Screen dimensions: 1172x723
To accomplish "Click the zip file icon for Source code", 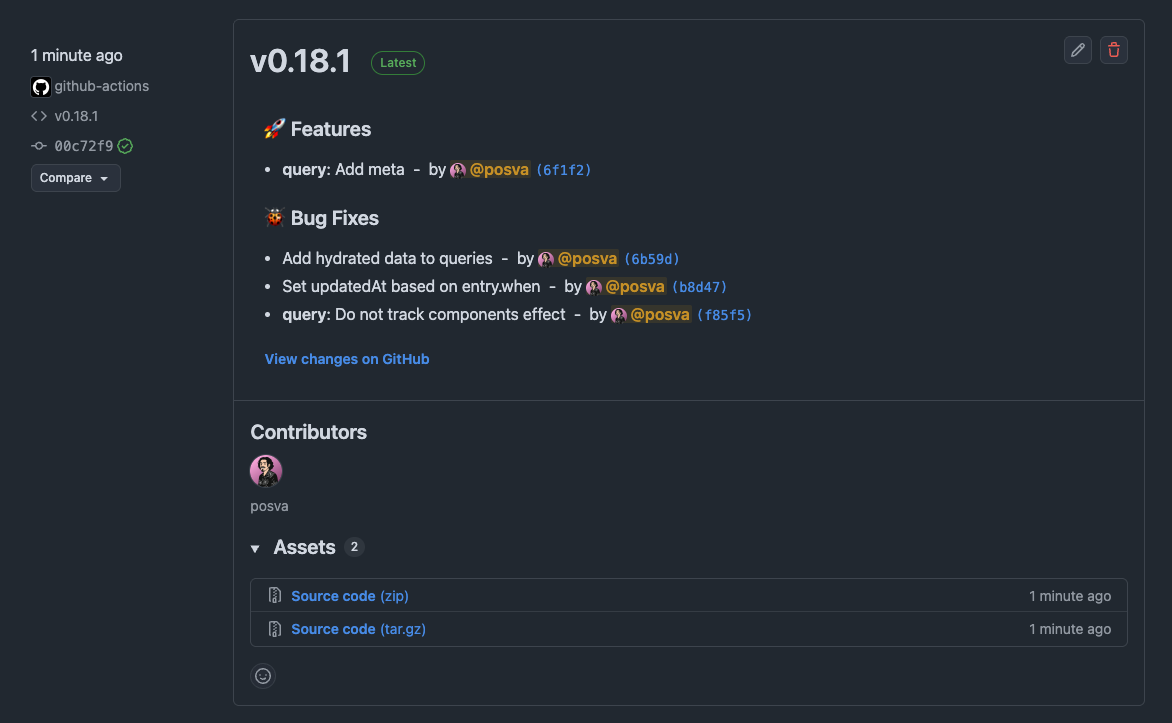I will 275,596.
